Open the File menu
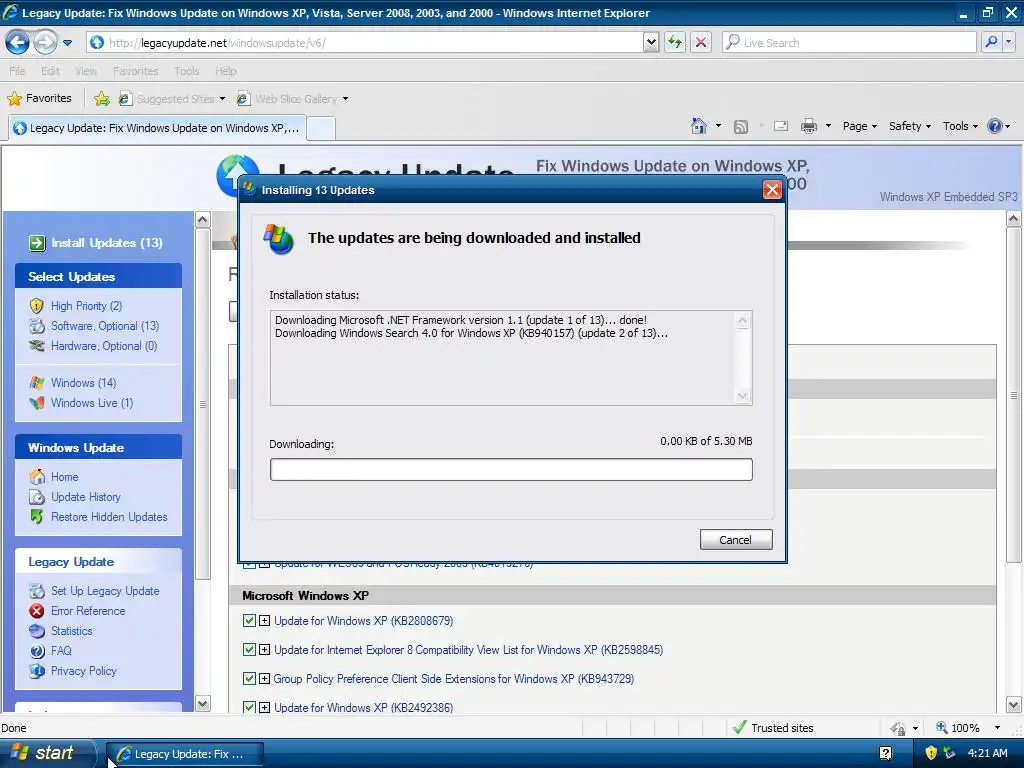The image size is (1024, 768). 17,71
